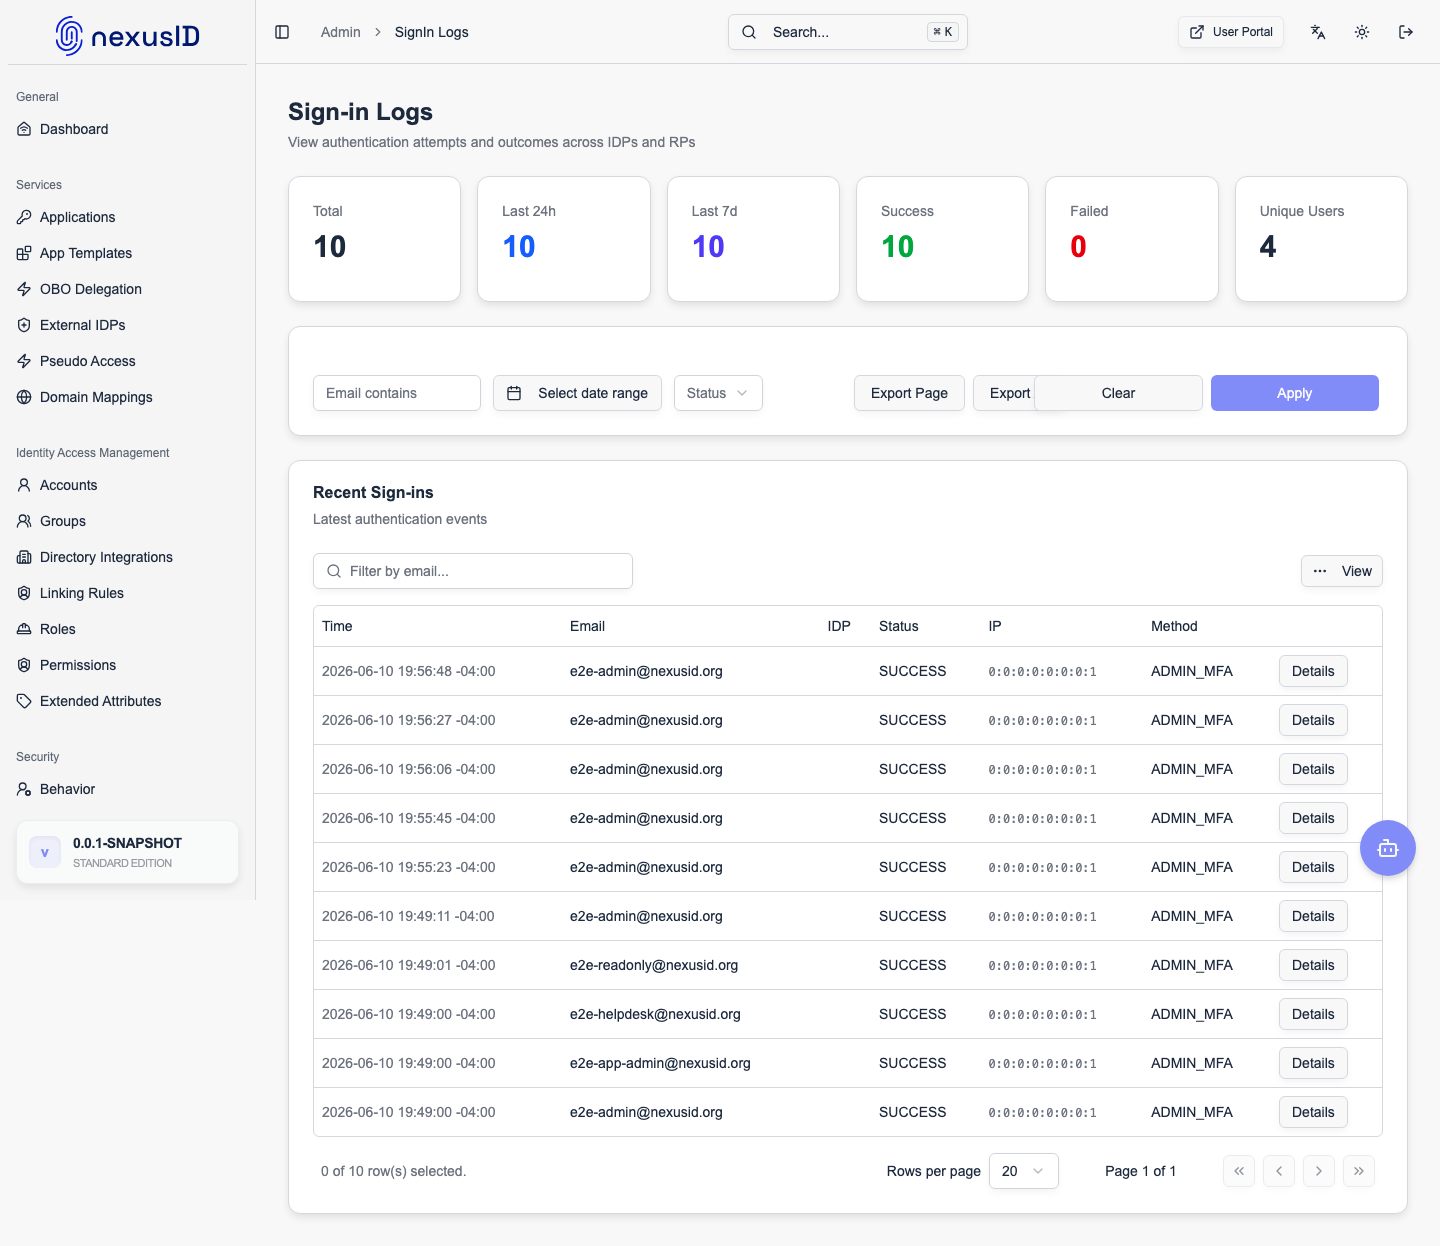Navigate to External IDPs in sidebar
1440x1246 pixels.
point(82,325)
